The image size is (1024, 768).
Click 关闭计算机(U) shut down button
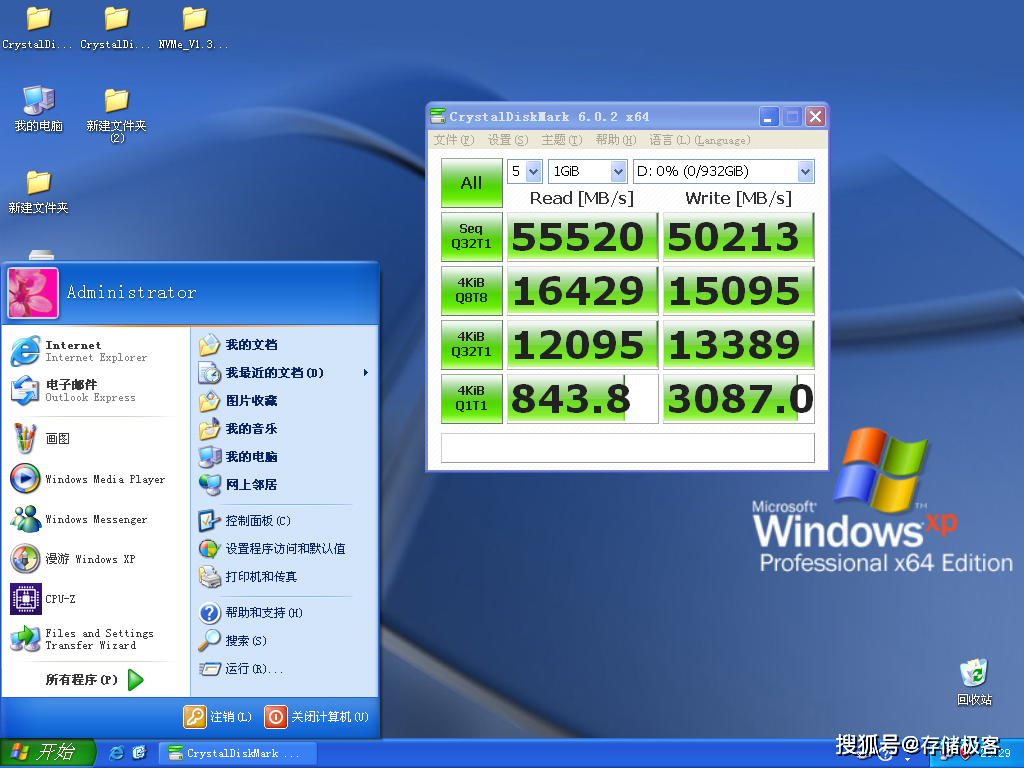tap(317, 716)
